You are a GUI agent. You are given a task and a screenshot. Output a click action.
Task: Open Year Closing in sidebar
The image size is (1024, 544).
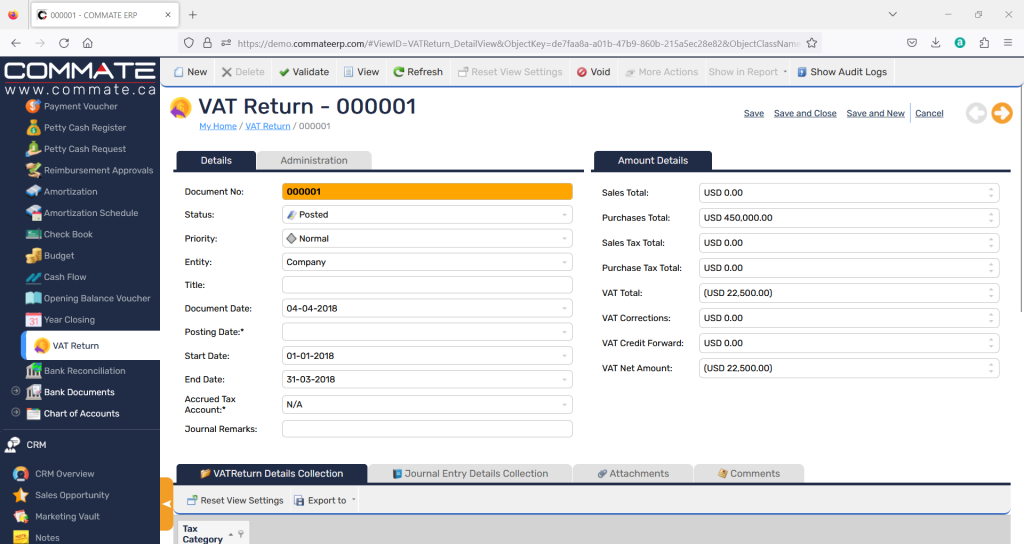click(68, 320)
